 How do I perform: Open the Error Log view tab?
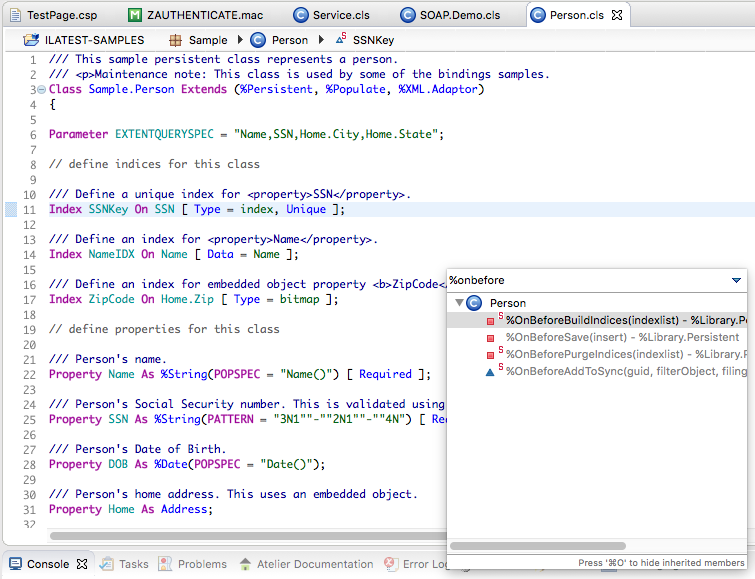[425, 564]
